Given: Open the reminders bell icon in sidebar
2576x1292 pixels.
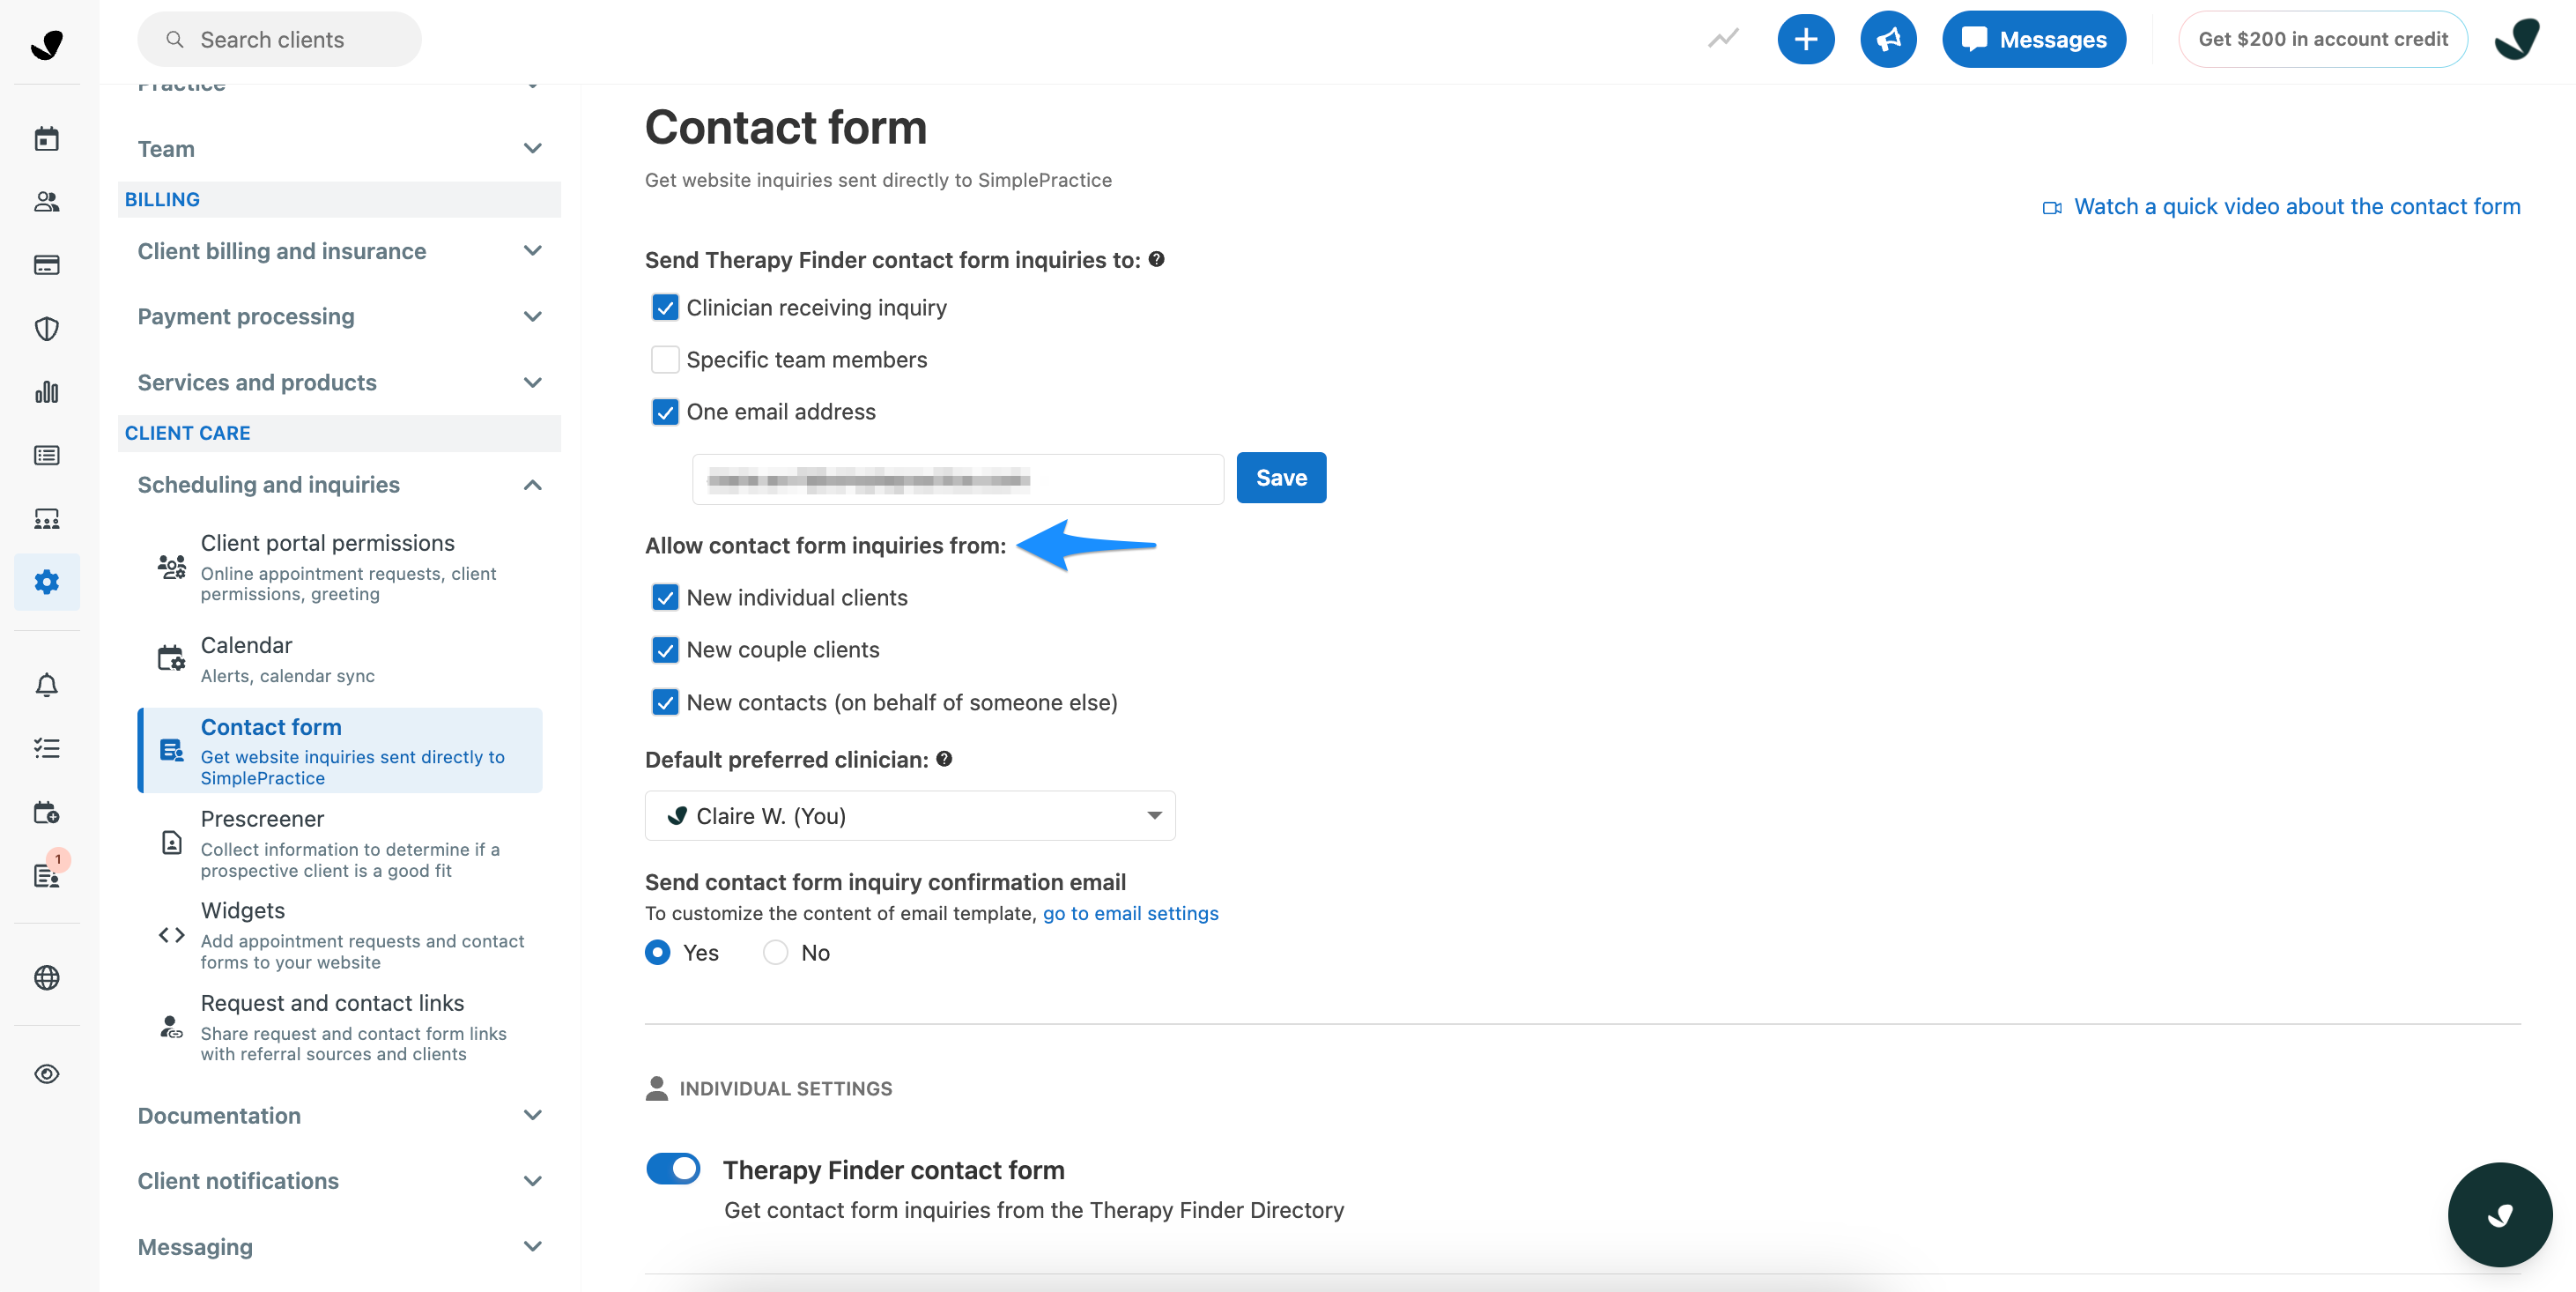Looking at the screenshot, I should [46, 685].
